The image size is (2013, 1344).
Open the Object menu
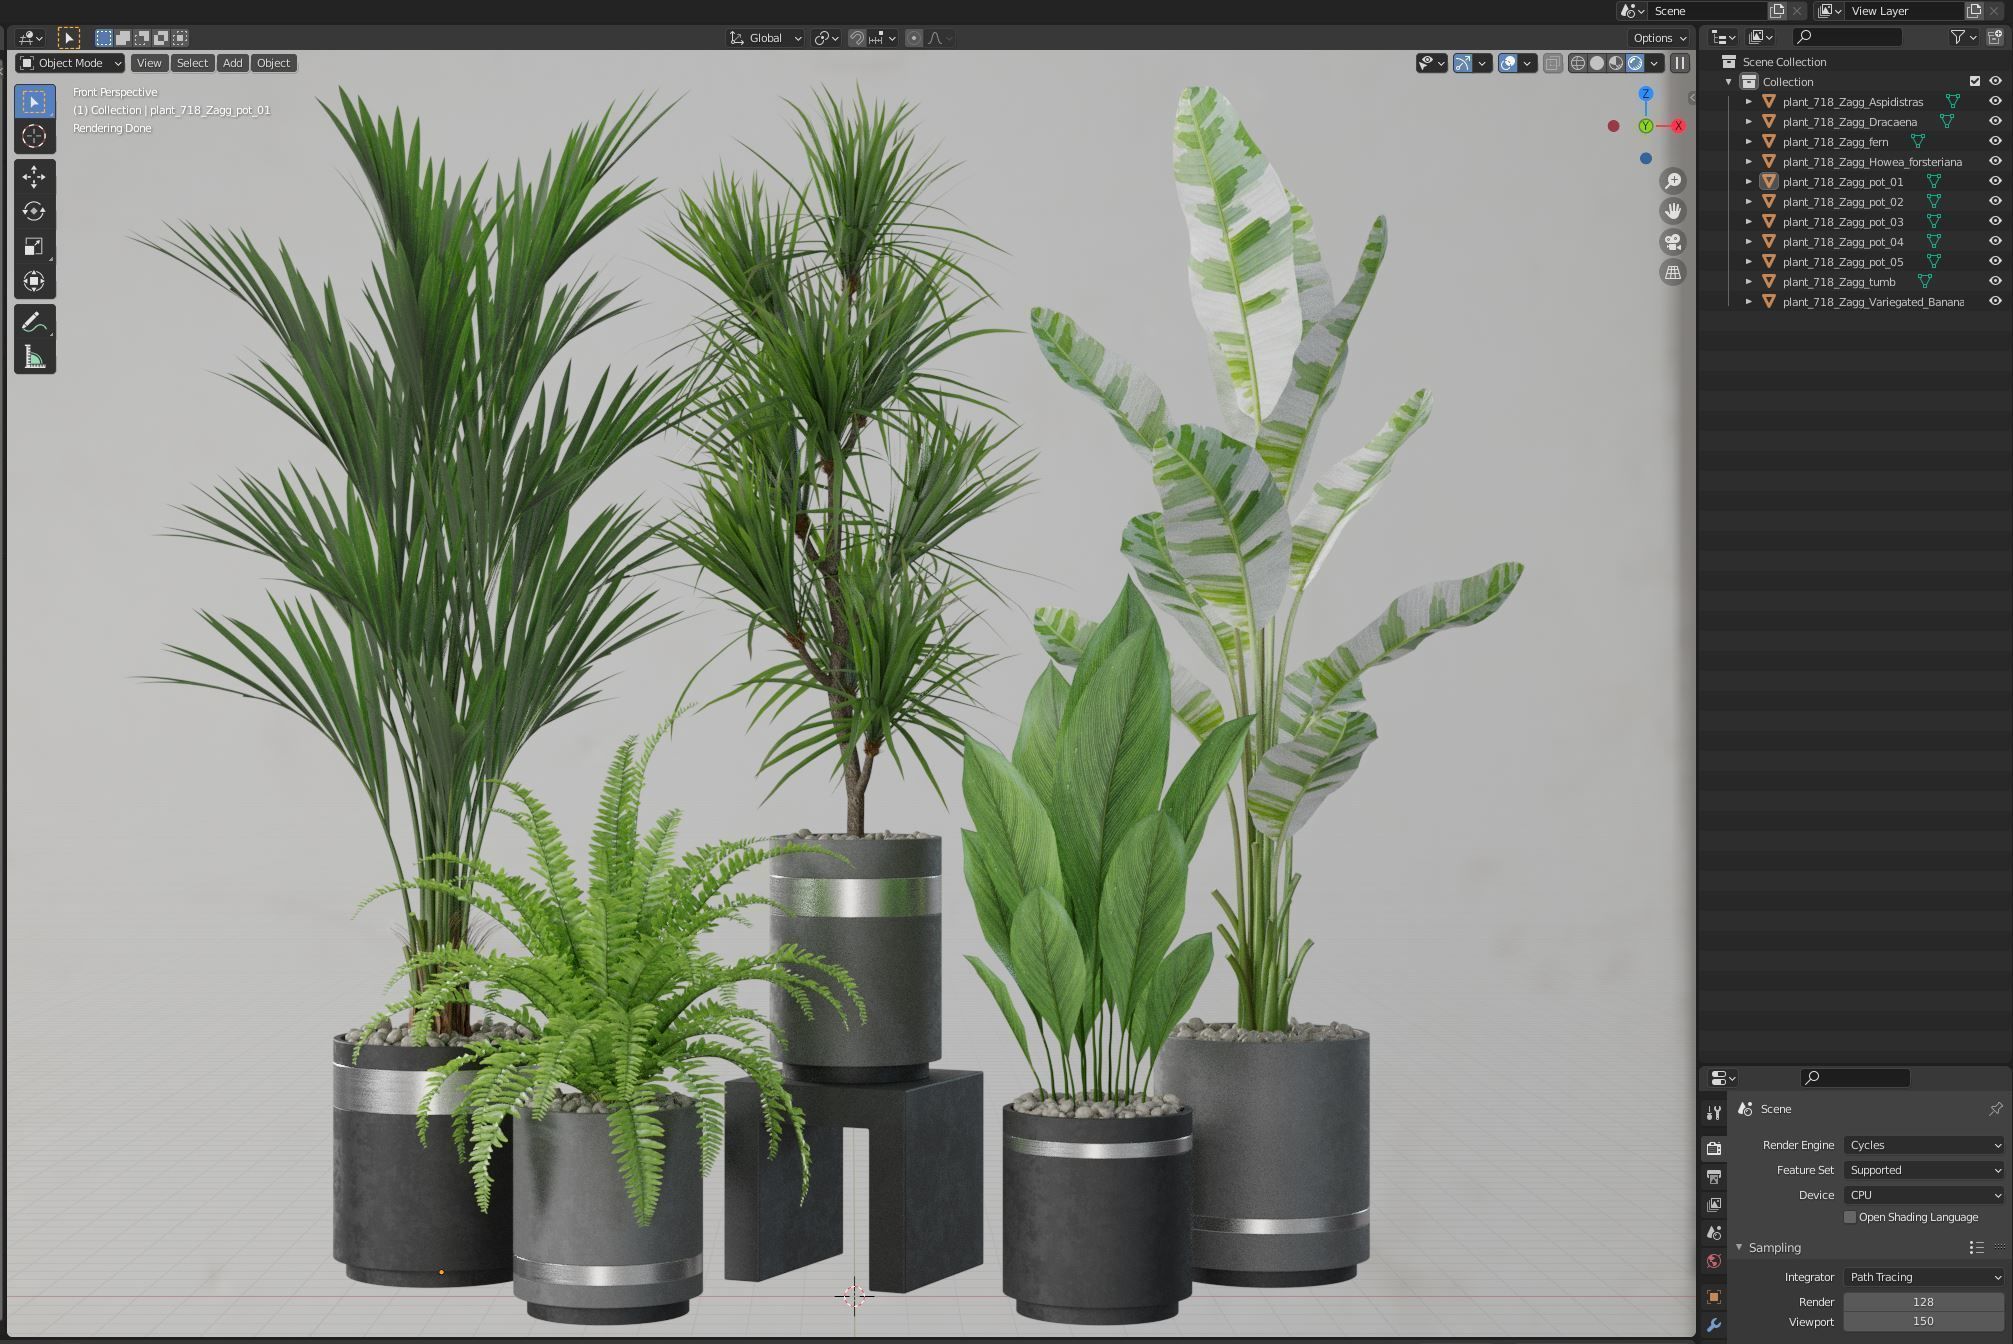coord(273,63)
